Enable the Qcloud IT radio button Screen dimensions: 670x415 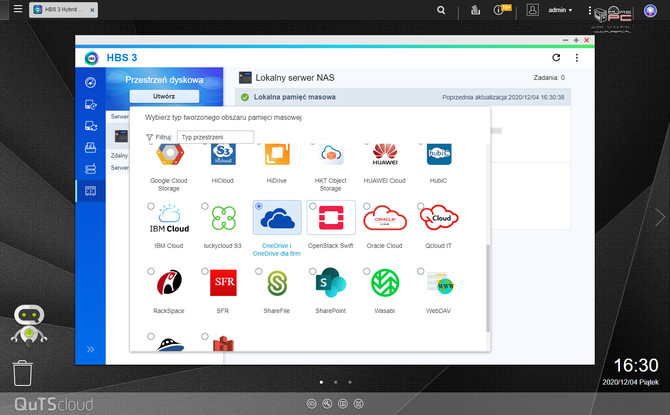[420, 206]
